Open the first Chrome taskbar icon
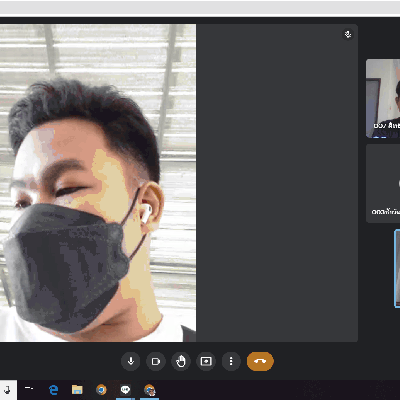Viewport: 400px width, 400px height. pos(101,390)
